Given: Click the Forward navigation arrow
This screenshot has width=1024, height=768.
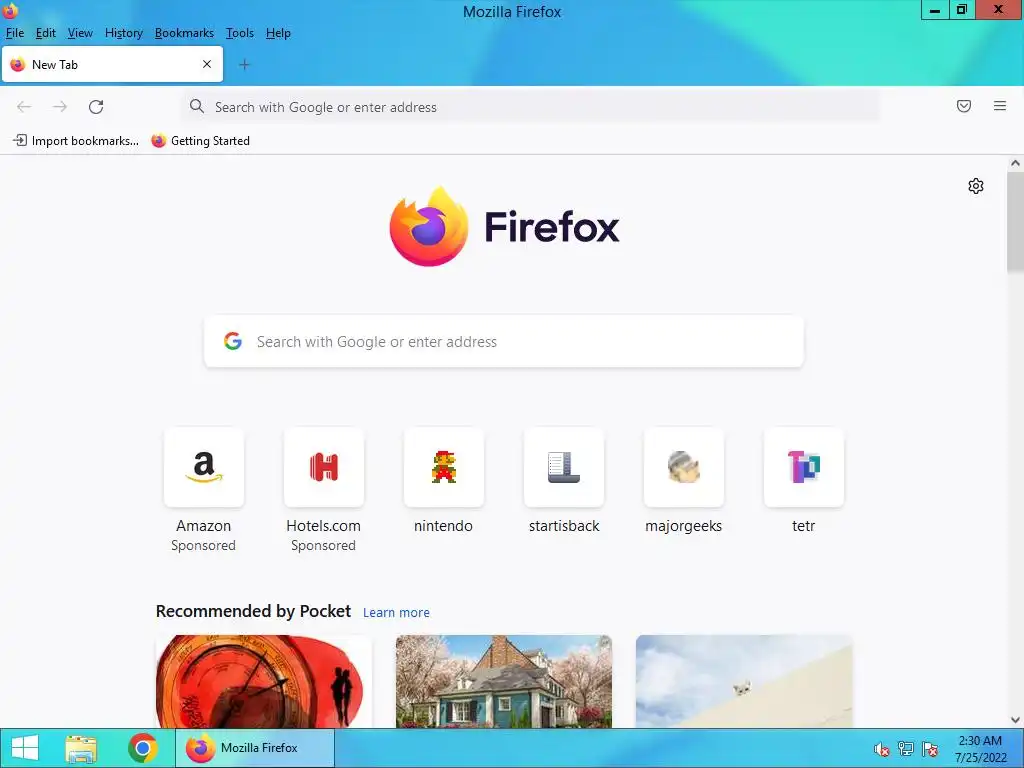Looking at the screenshot, I should point(59,106).
